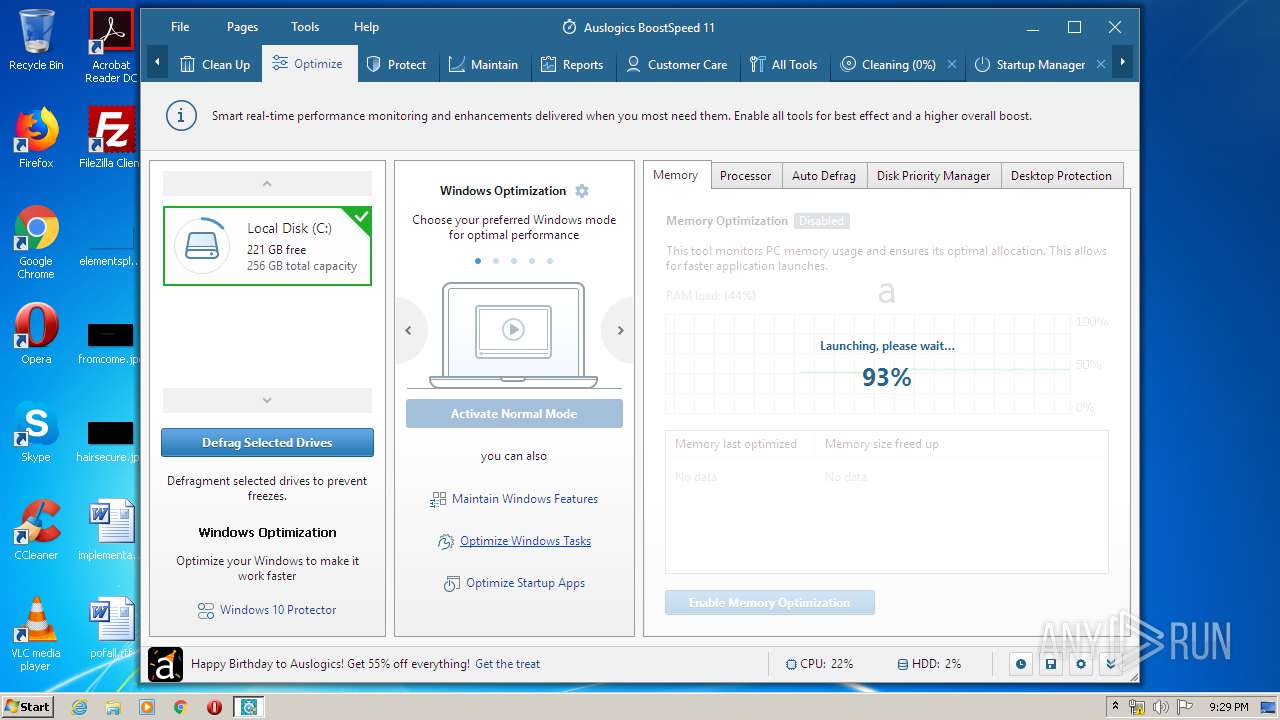Open the Help menu
Screen dimensions: 1280x720
click(366, 27)
